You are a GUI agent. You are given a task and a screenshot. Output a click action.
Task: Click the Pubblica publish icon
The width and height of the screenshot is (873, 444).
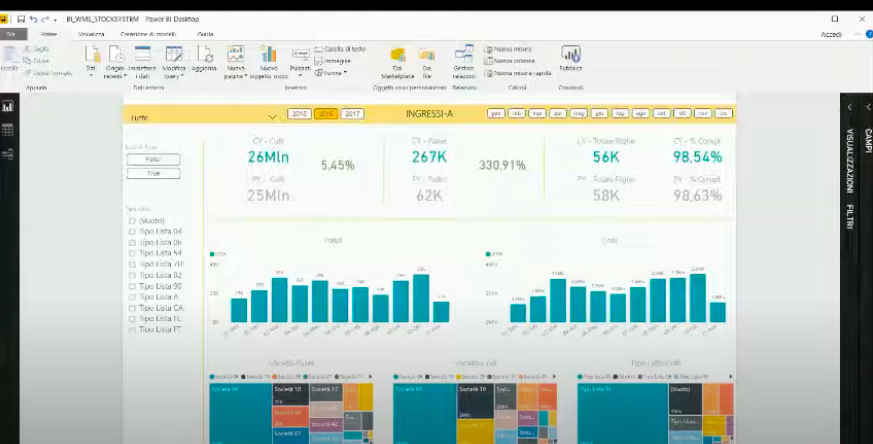click(x=571, y=55)
